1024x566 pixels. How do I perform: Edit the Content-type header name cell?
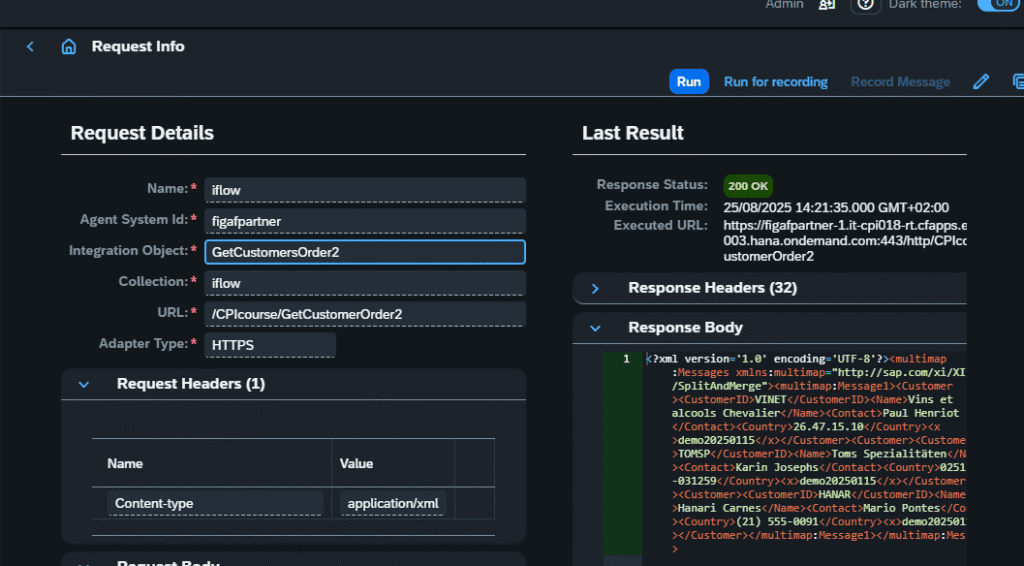[215, 503]
